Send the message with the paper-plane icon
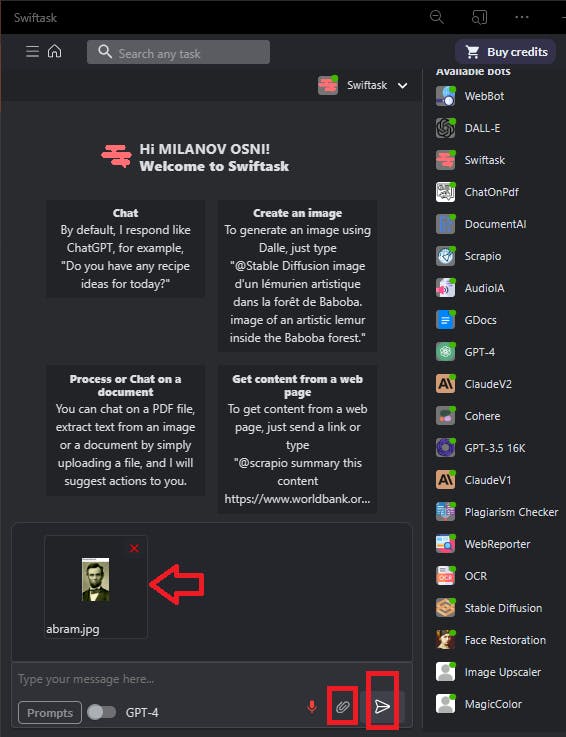Screen dimensions: 566x737 (382, 706)
